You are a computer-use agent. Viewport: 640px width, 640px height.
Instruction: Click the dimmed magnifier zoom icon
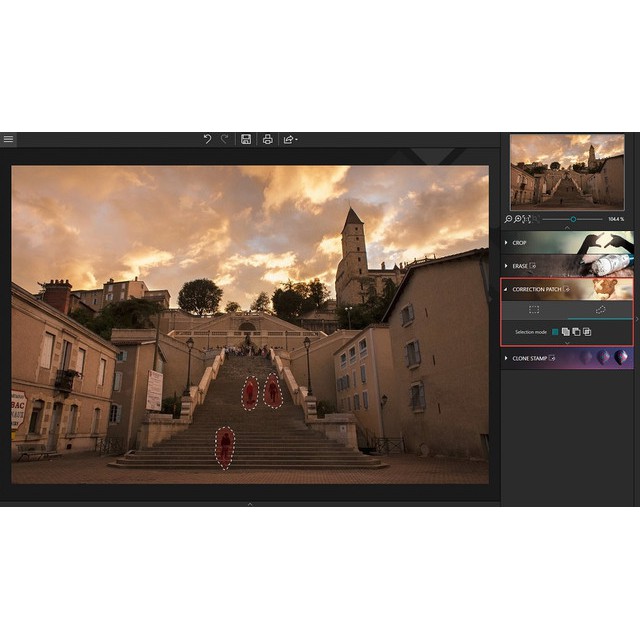click(536, 219)
